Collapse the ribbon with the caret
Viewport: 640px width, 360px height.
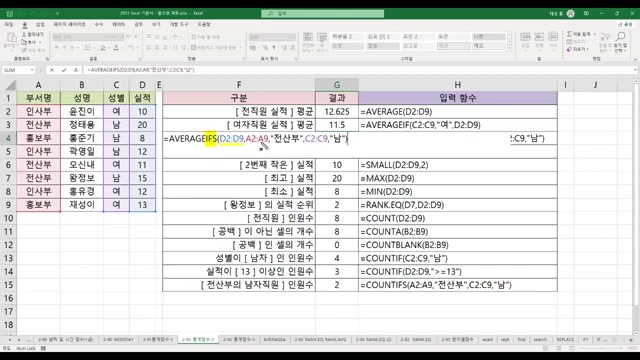coord(635,60)
